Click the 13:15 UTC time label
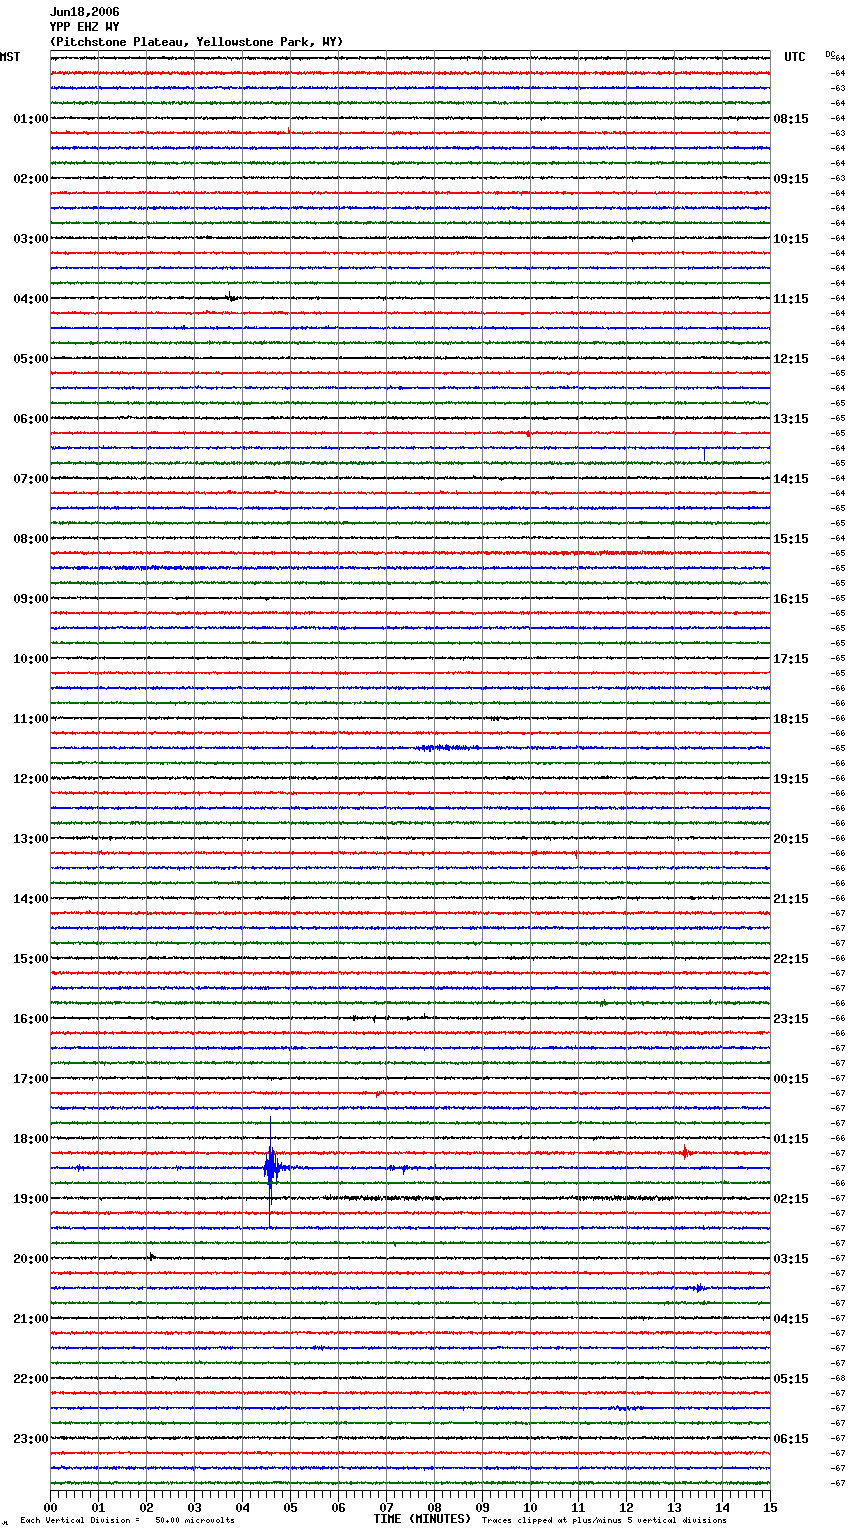850x1534 pixels. pyautogui.click(x=791, y=419)
